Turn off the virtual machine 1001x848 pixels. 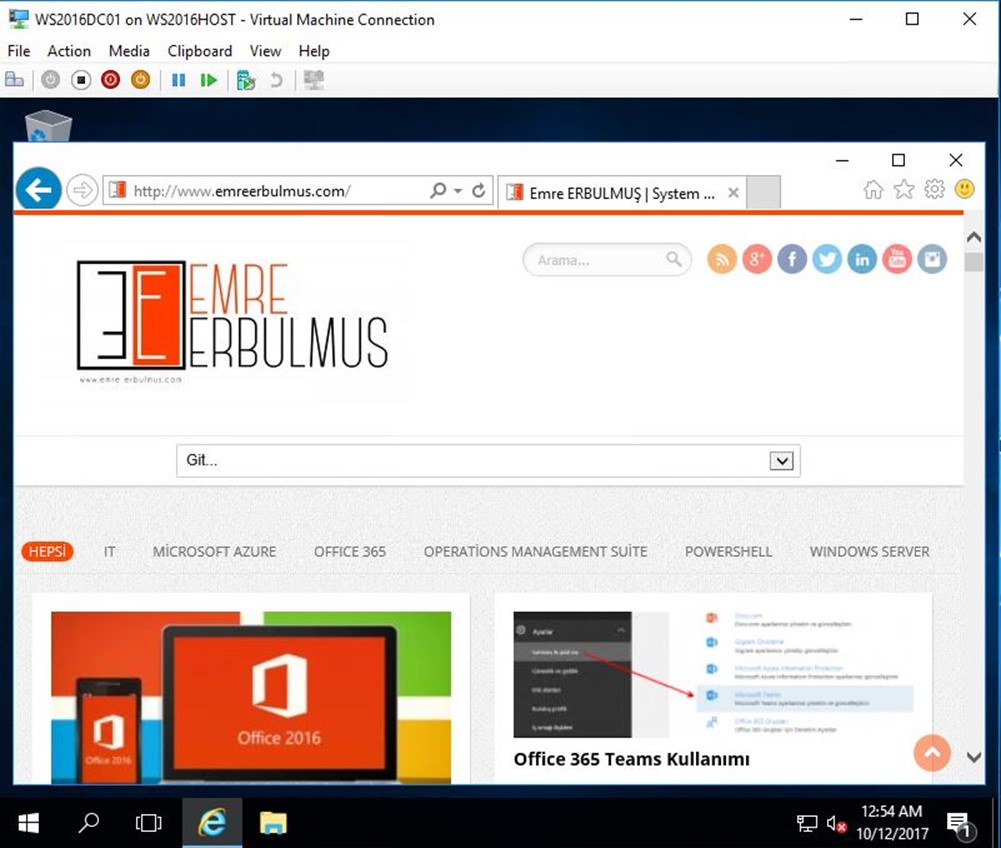pyautogui.click(x=81, y=80)
